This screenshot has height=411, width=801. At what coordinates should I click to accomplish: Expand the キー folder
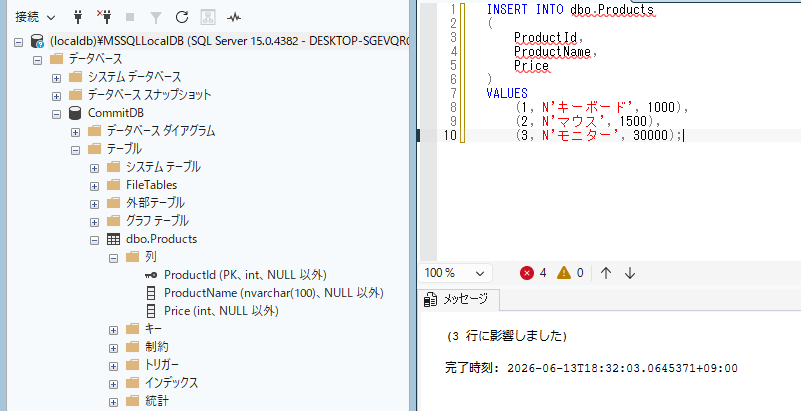[x=113, y=330]
